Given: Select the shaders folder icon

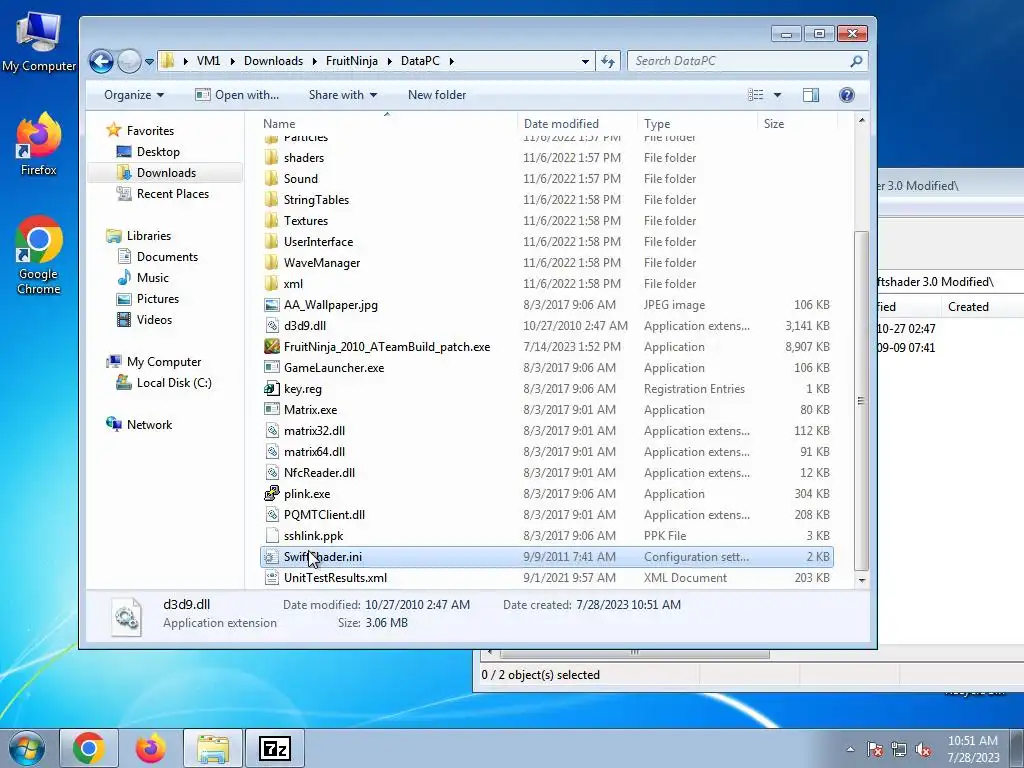Looking at the screenshot, I should click(272, 157).
